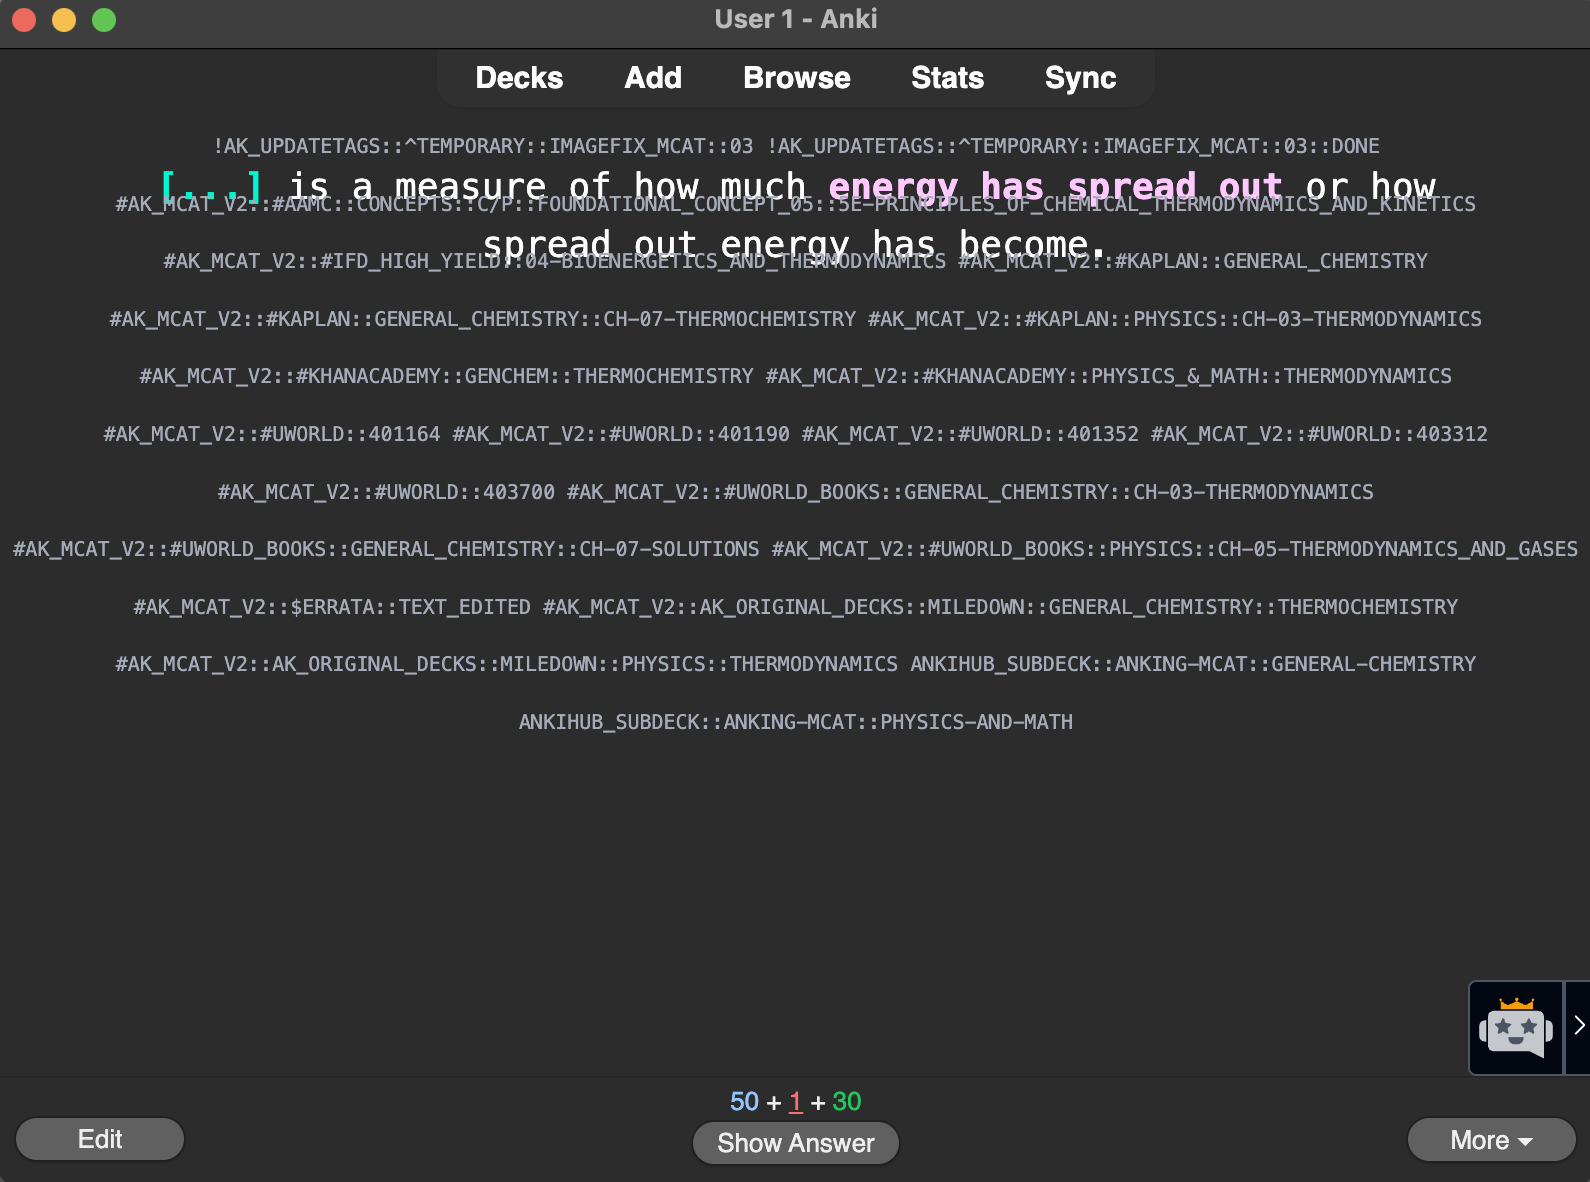The image size is (1590, 1182).
Task: Open the AnkiHub chatbot robot icon
Action: [x=1515, y=1028]
